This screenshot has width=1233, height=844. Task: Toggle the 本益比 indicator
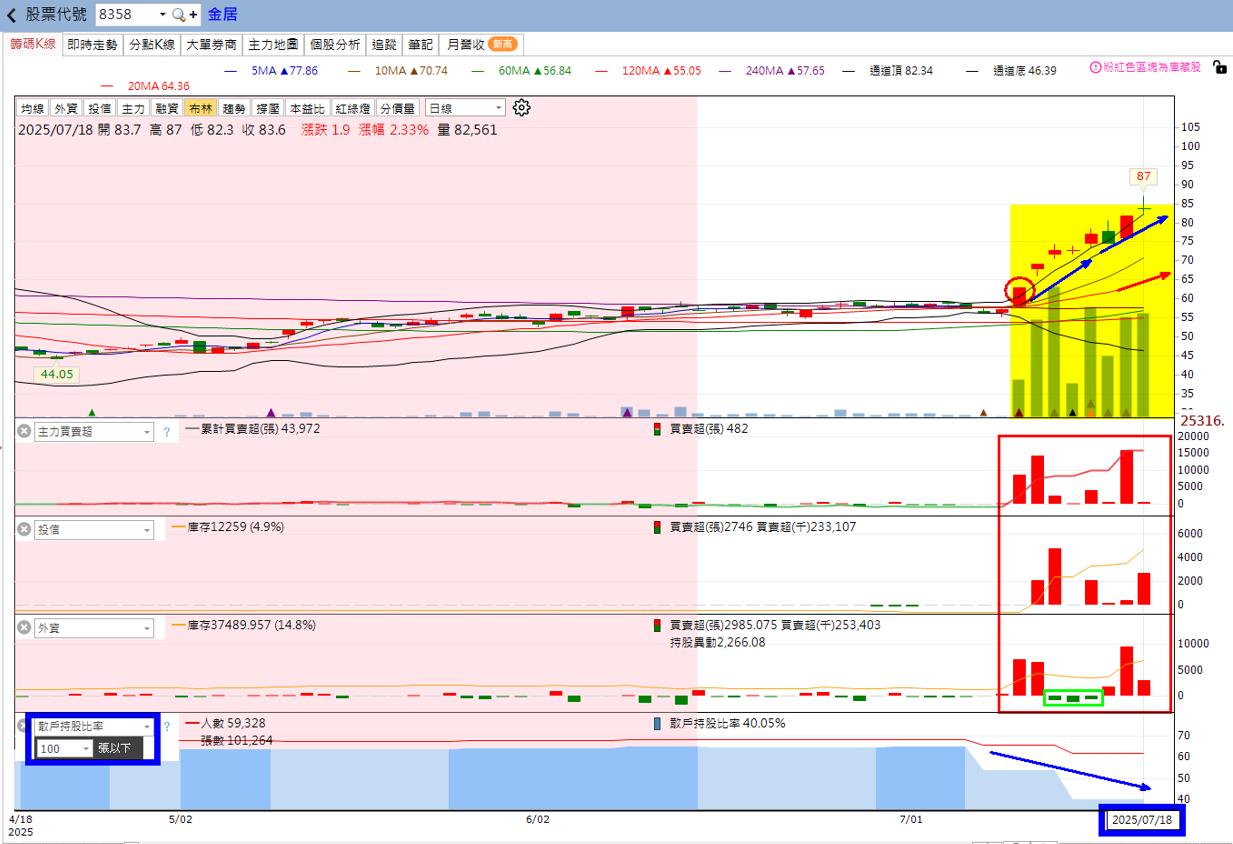[308, 108]
